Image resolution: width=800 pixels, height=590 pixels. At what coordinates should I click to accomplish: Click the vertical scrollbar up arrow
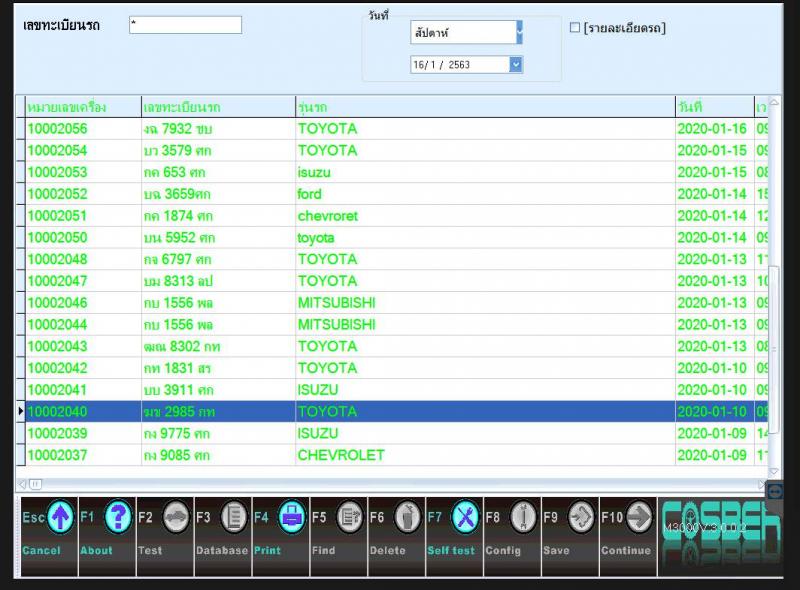pyautogui.click(x=774, y=103)
